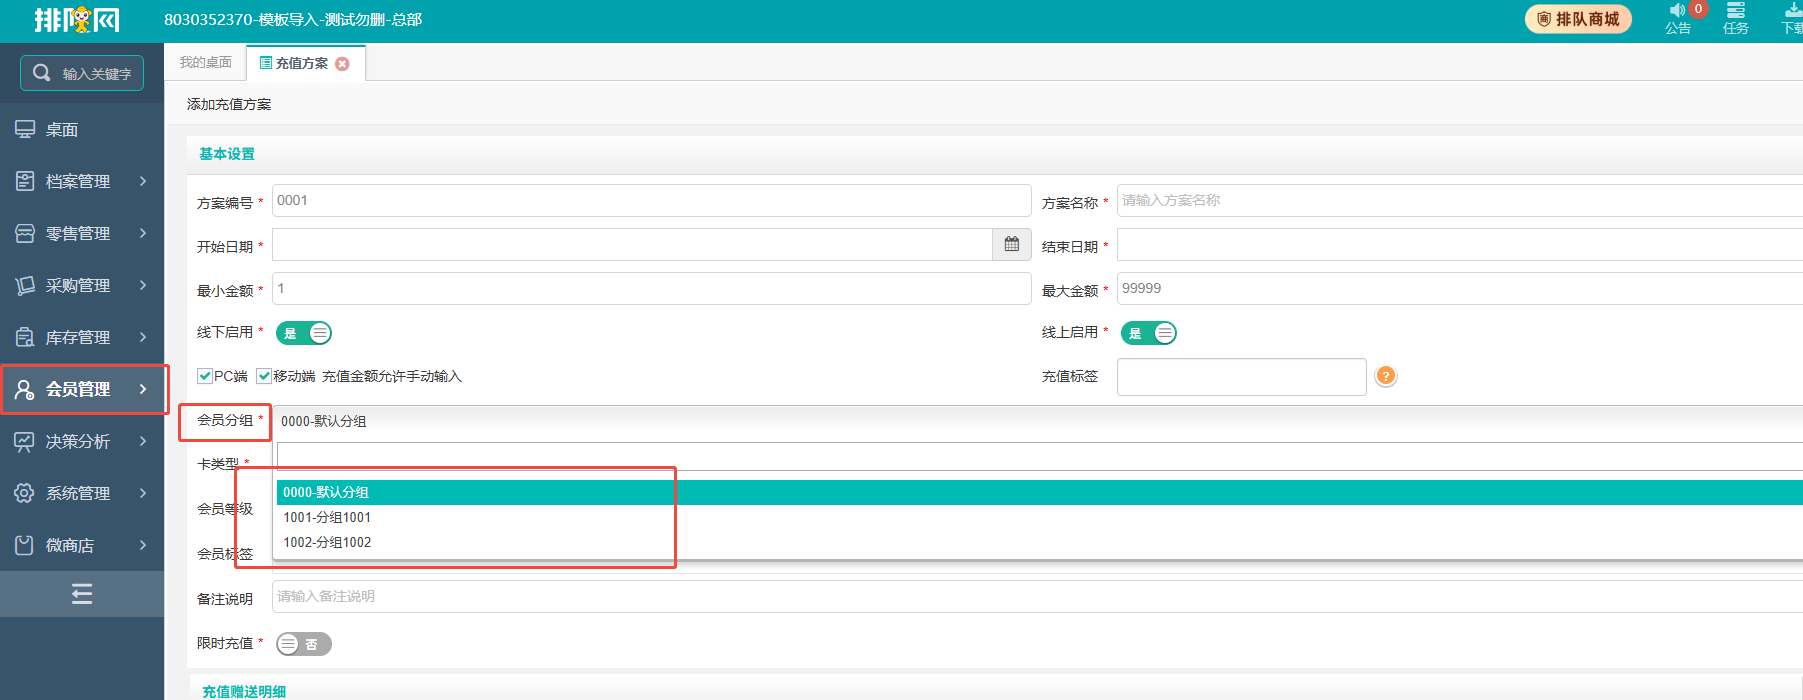Expand the 档案管理 chevron
The width and height of the screenshot is (1803, 700).
(143, 181)
